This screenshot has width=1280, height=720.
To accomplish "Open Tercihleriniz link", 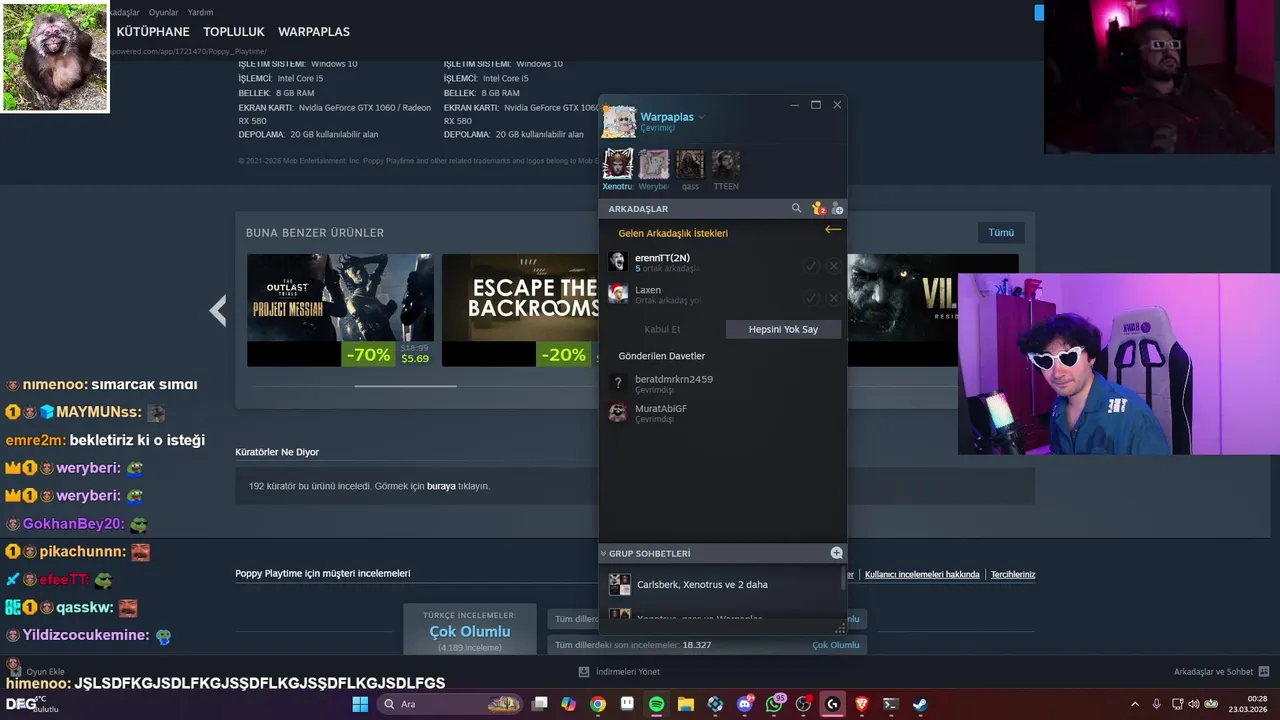I will pyautogui.click(x=1013, y=574).
